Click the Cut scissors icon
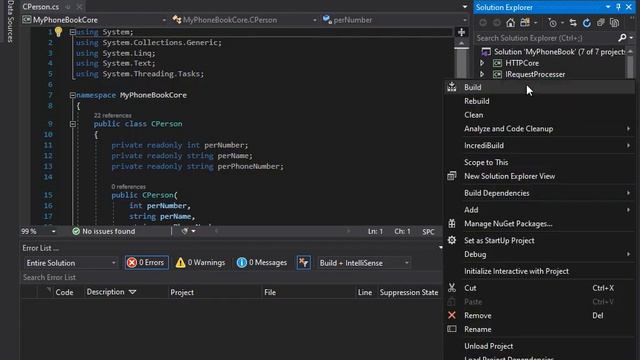 [x=452, y=288]
